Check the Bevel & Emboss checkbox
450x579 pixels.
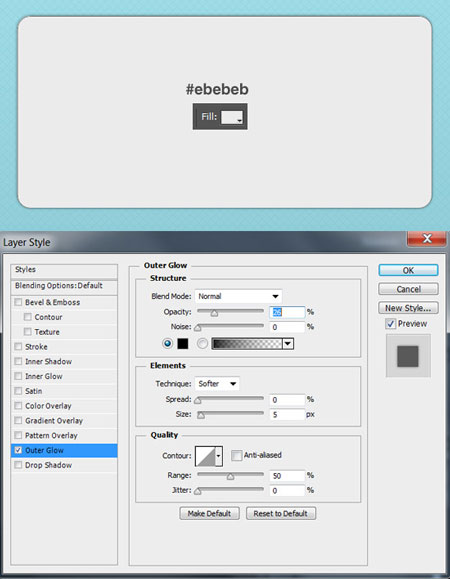[x=18, y=302]
